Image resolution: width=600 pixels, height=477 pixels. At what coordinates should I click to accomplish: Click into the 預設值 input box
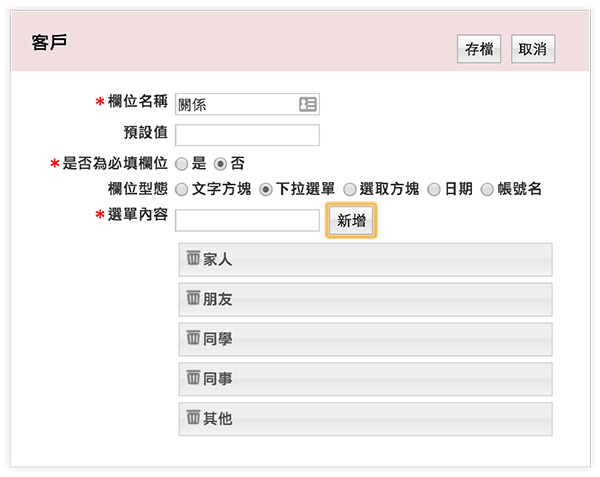[x=247, y=135]
